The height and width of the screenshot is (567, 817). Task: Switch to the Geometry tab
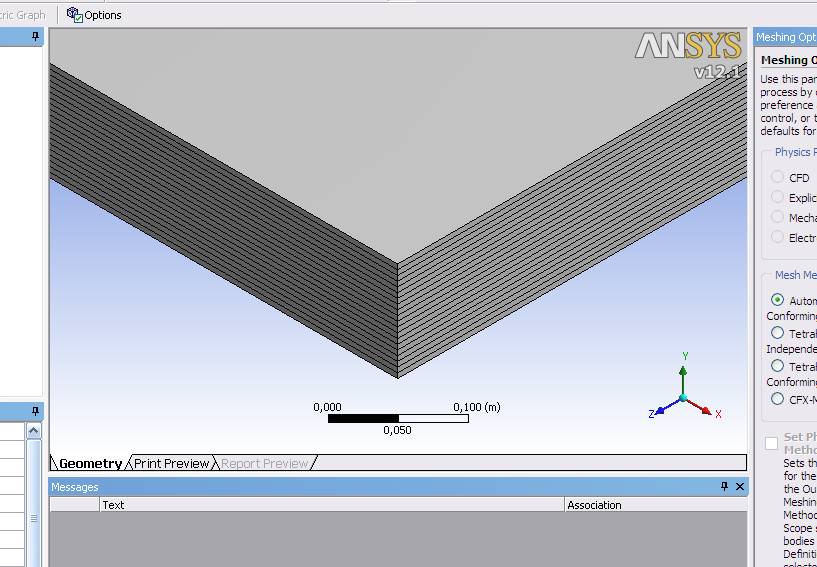(90, 463)
